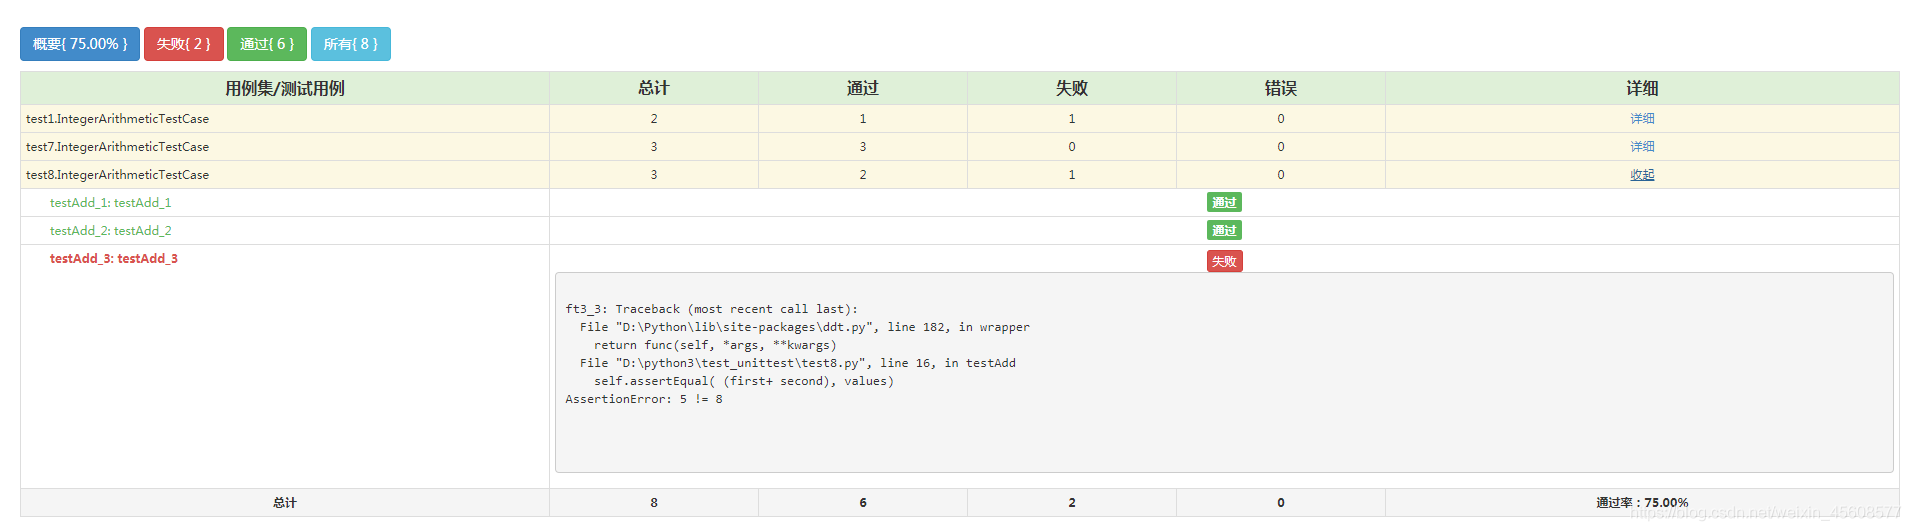
Task: Expand details for test1.IntegerArithmeticTestCase row
Action: point(1641,119)
